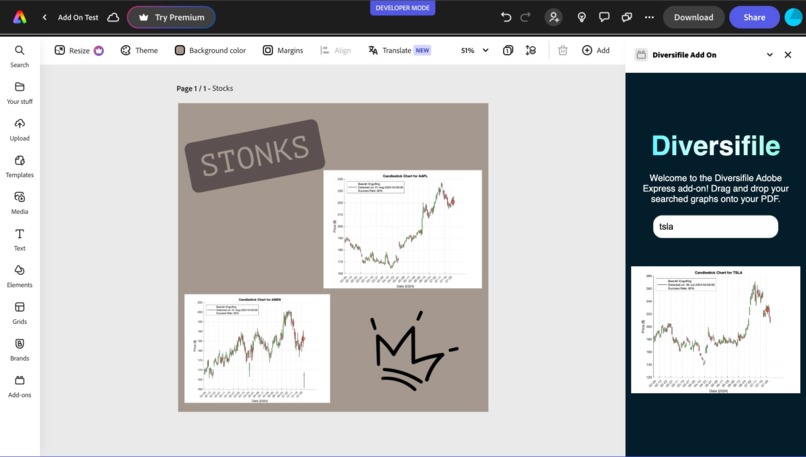Open the invite collaborators icon
The height and width of the screenshot is (457, 806).
[554, 17]
